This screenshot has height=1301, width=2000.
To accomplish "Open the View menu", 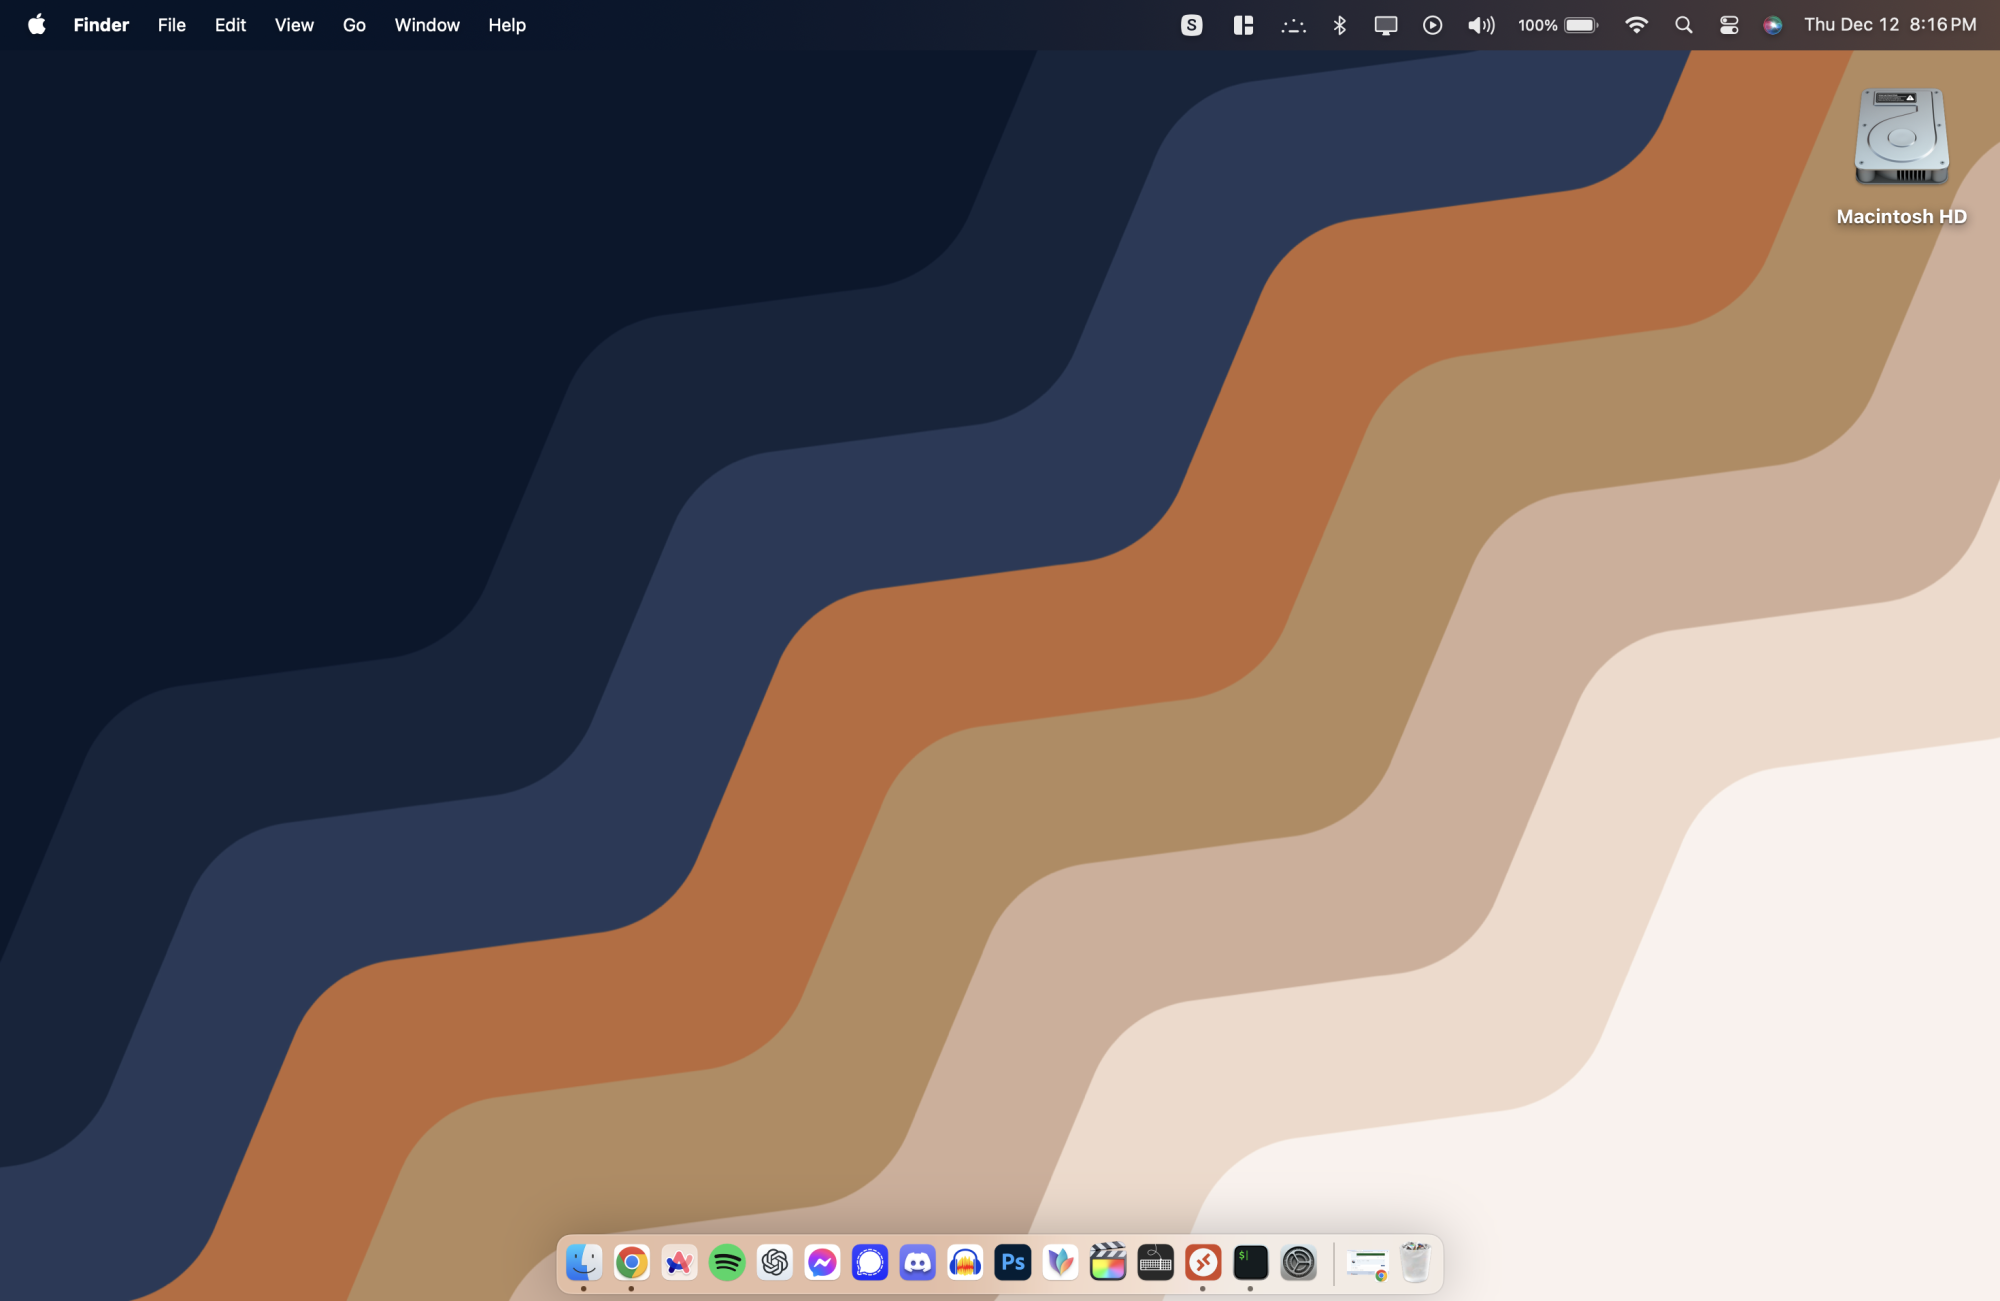I will point(294,25).
